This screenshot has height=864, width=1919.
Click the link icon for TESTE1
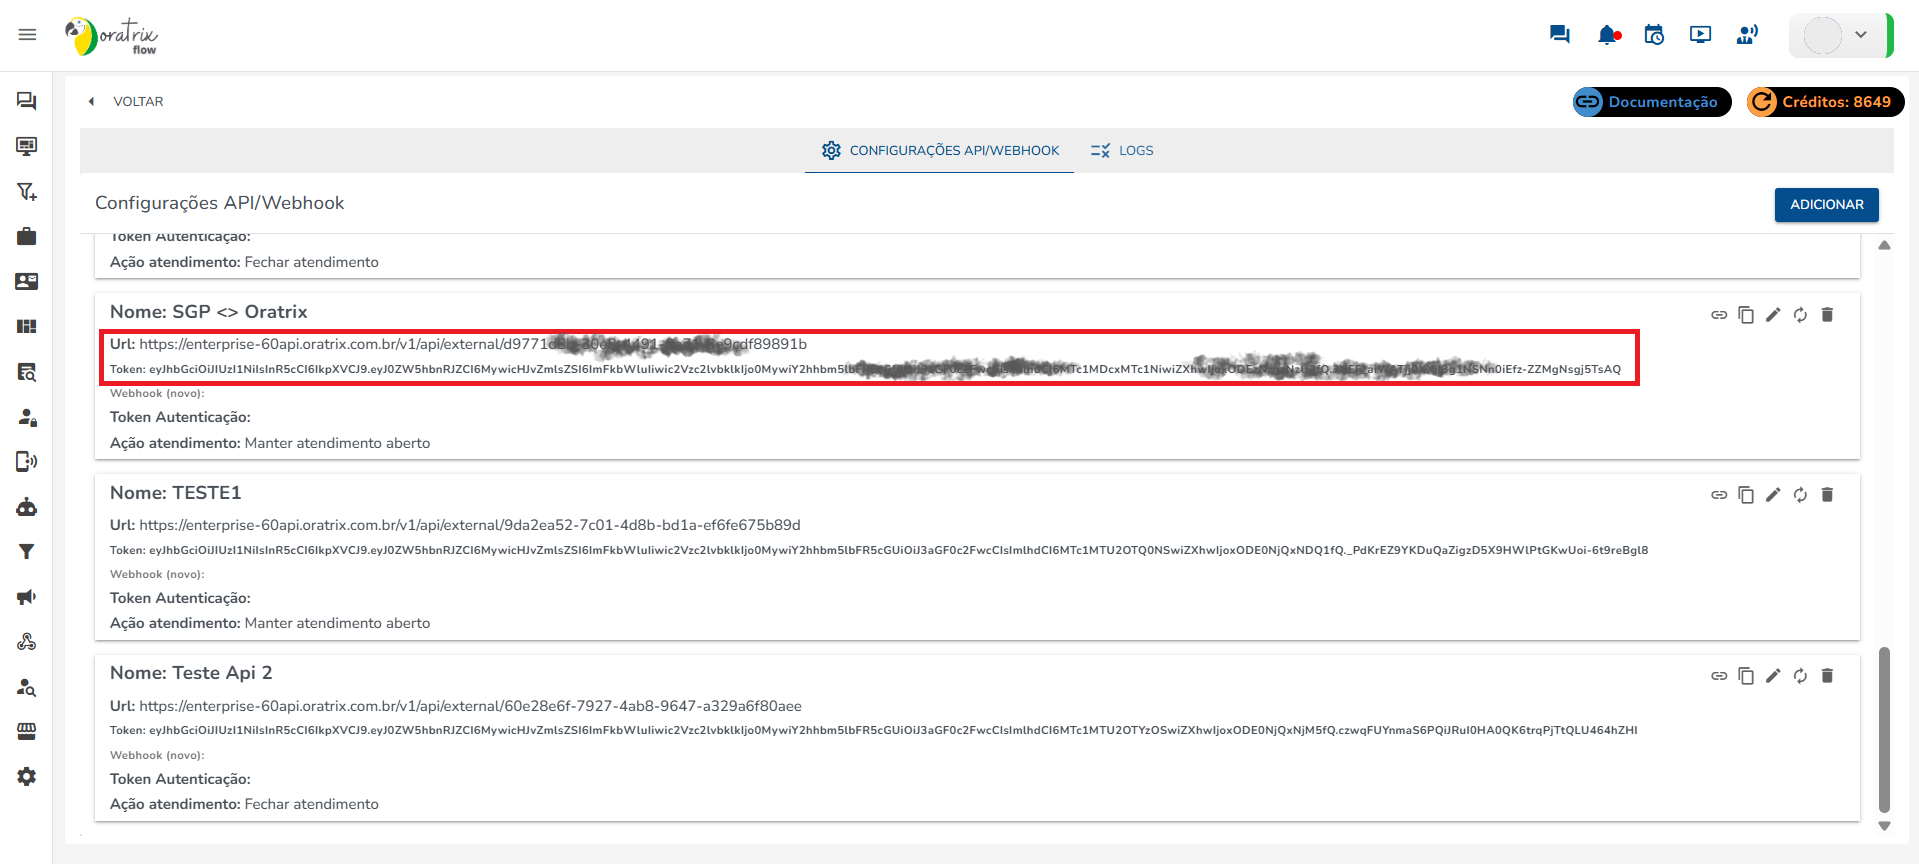(x=1719, y=495)
